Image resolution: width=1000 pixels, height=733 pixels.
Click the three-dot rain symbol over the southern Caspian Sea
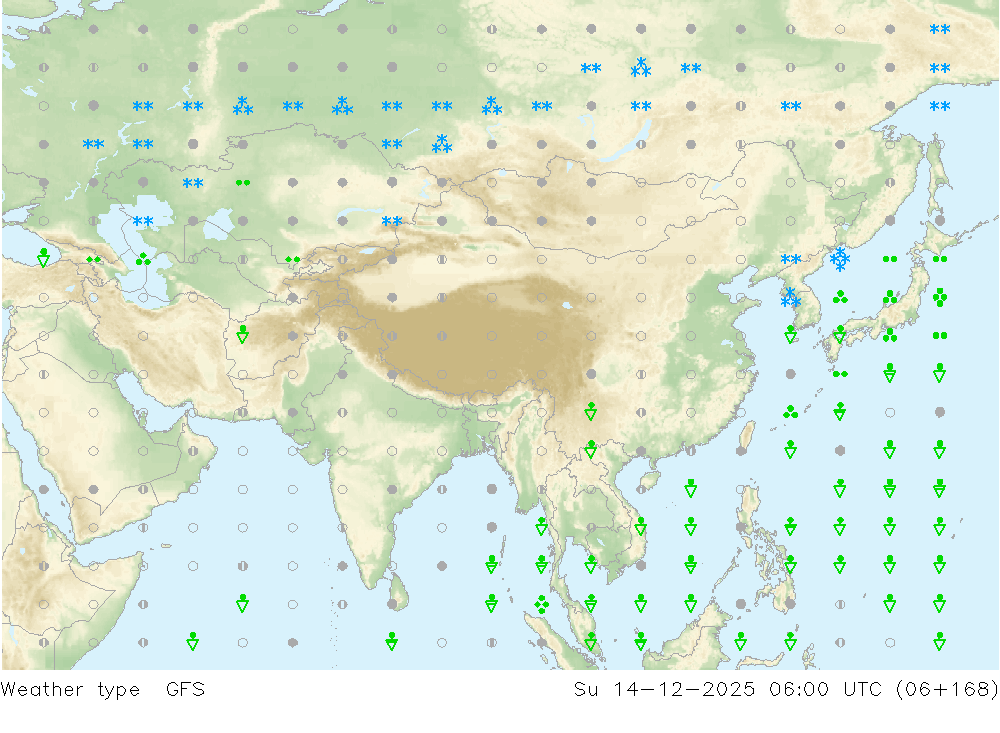pos(143,259)
